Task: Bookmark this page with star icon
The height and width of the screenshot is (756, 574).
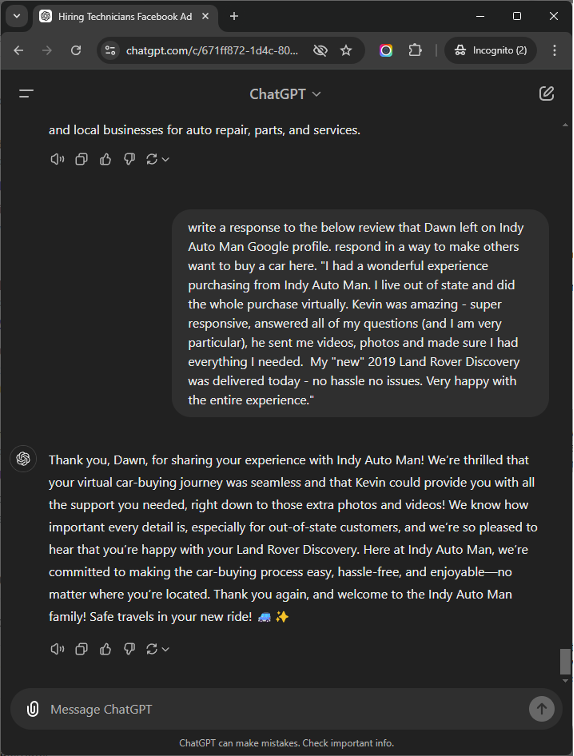Action: [346, 50]
